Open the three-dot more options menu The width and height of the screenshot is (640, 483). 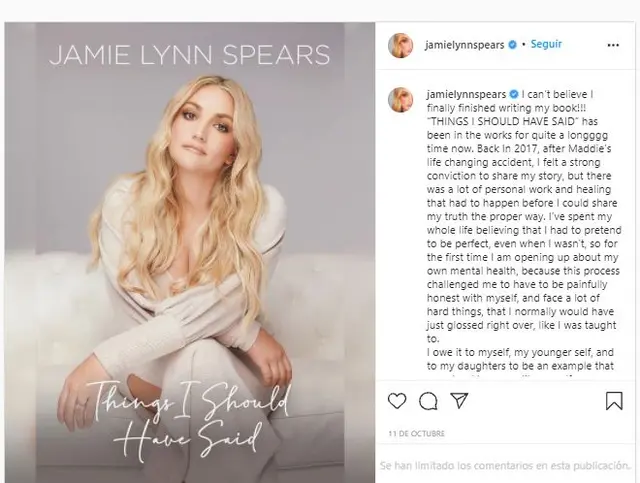(613, 45)
